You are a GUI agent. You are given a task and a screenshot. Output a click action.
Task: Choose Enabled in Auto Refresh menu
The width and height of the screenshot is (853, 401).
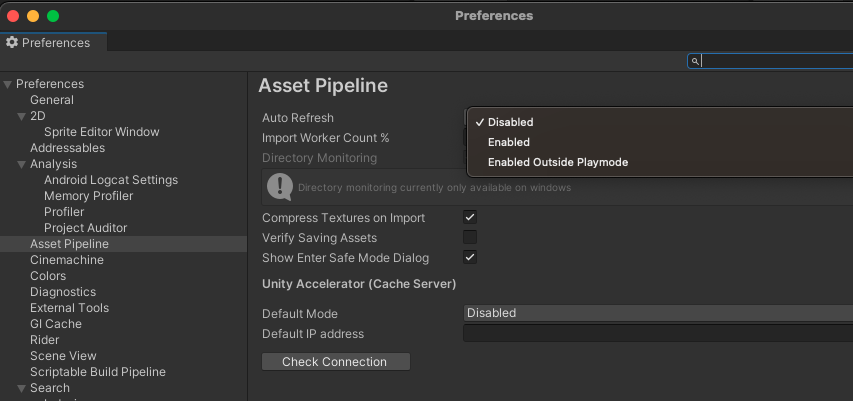coord(509,142)
